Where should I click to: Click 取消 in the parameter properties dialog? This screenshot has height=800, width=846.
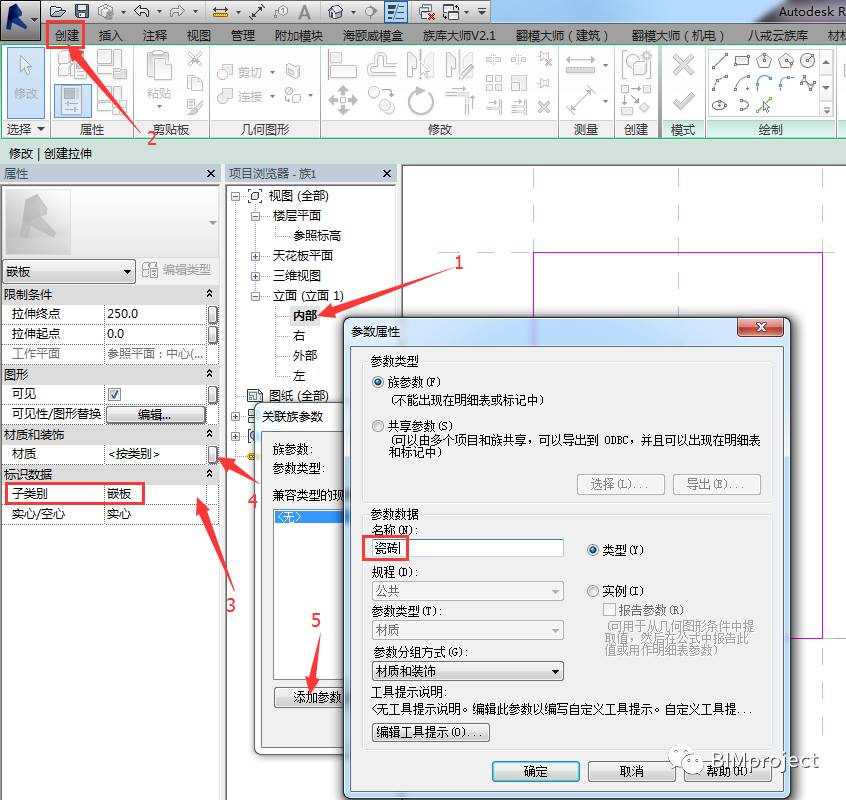(x=632, y=771)
